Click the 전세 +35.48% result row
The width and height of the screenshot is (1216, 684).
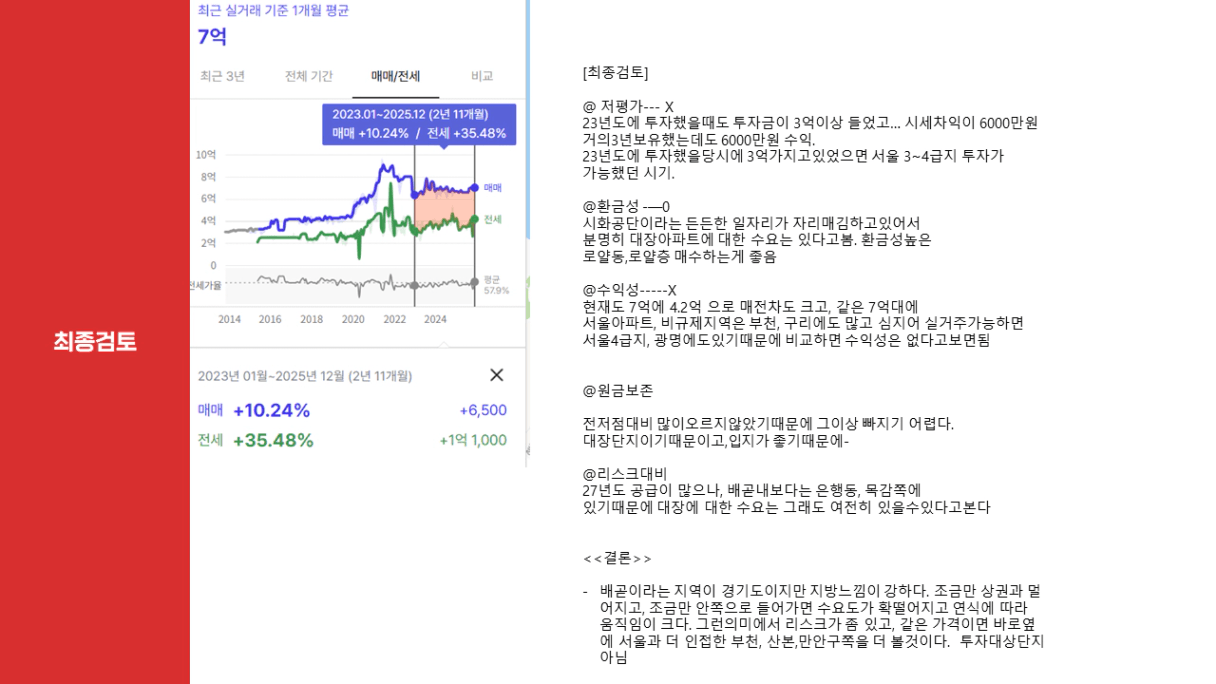point(352,440)
